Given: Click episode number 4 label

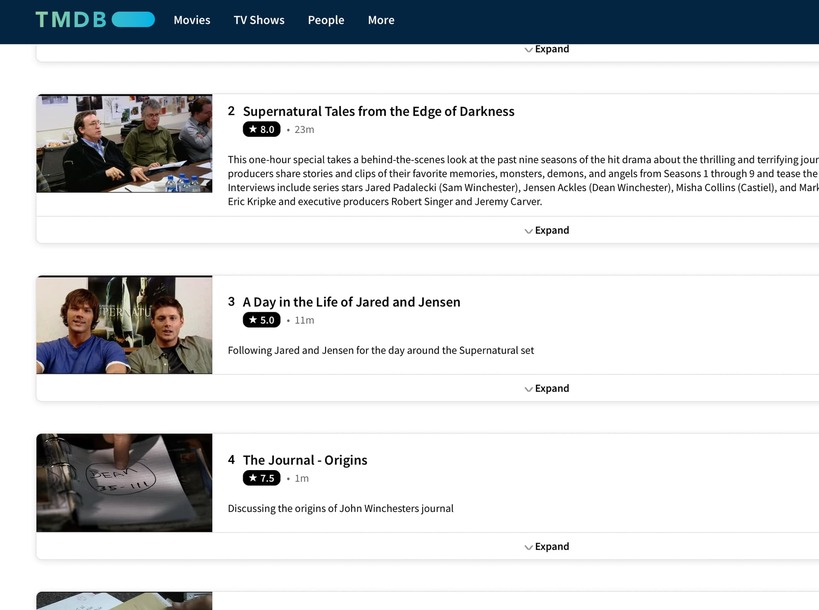Looking at the screenshot, I should click(x=231, y=460).
